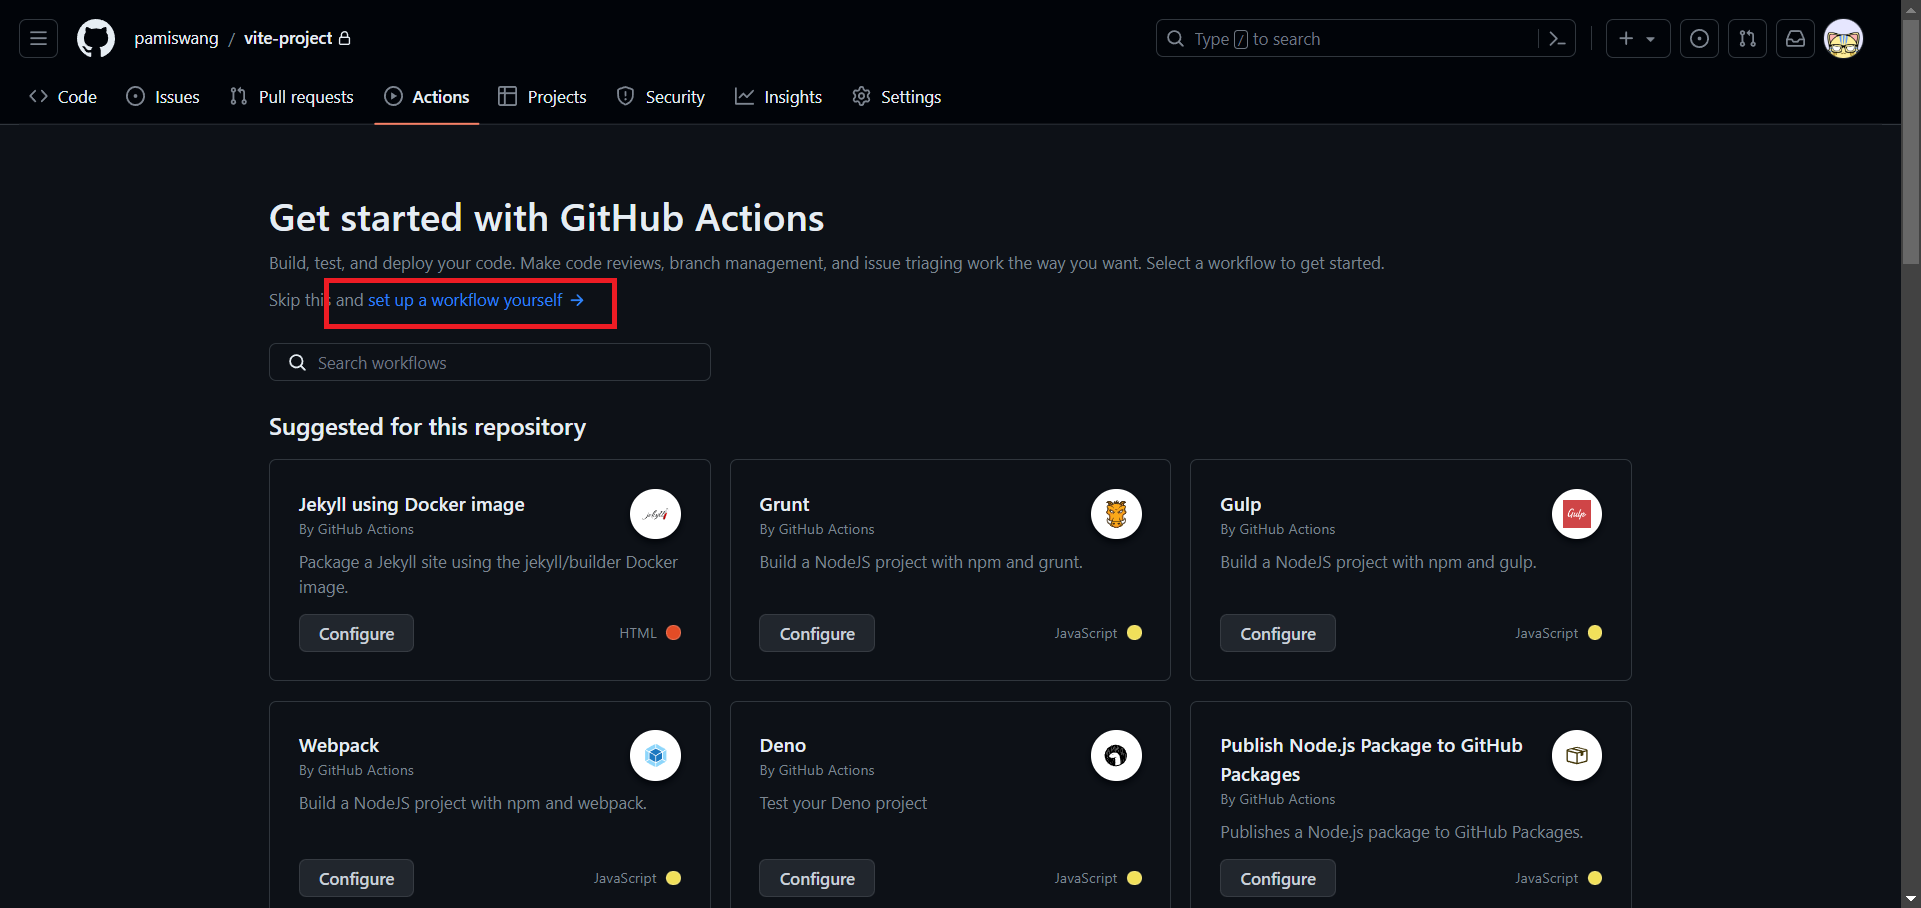Open the issues icon in header

pyautogui.click(x=1699, y=39)
